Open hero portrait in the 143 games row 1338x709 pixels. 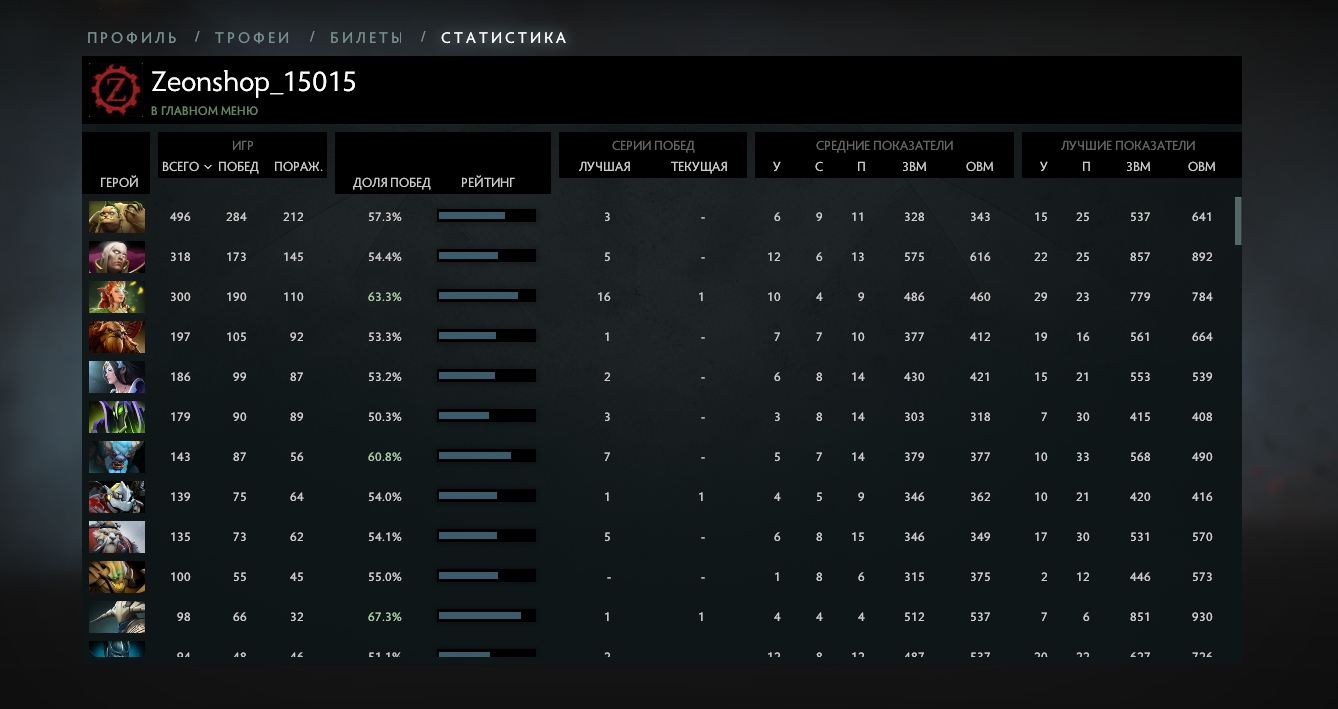click(117, 457)
